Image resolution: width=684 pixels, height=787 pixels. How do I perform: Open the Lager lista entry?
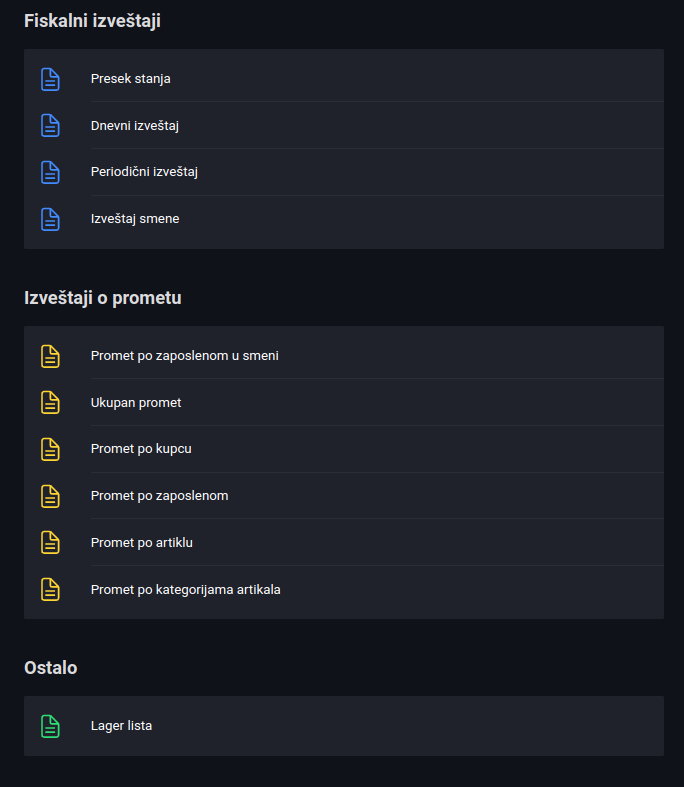(344, 726)
